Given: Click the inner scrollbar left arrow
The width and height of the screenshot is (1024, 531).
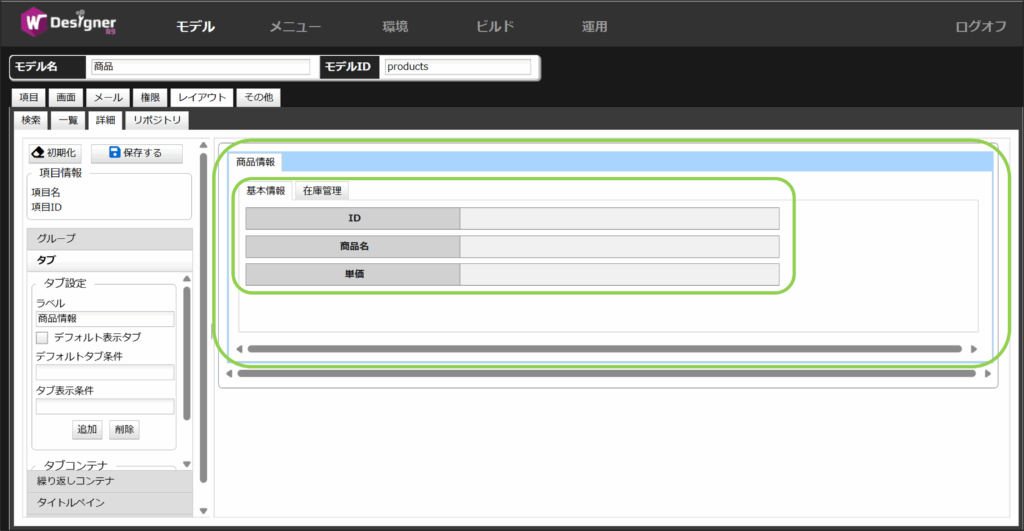Looking at the screenshot, I should tap(239, 349).
